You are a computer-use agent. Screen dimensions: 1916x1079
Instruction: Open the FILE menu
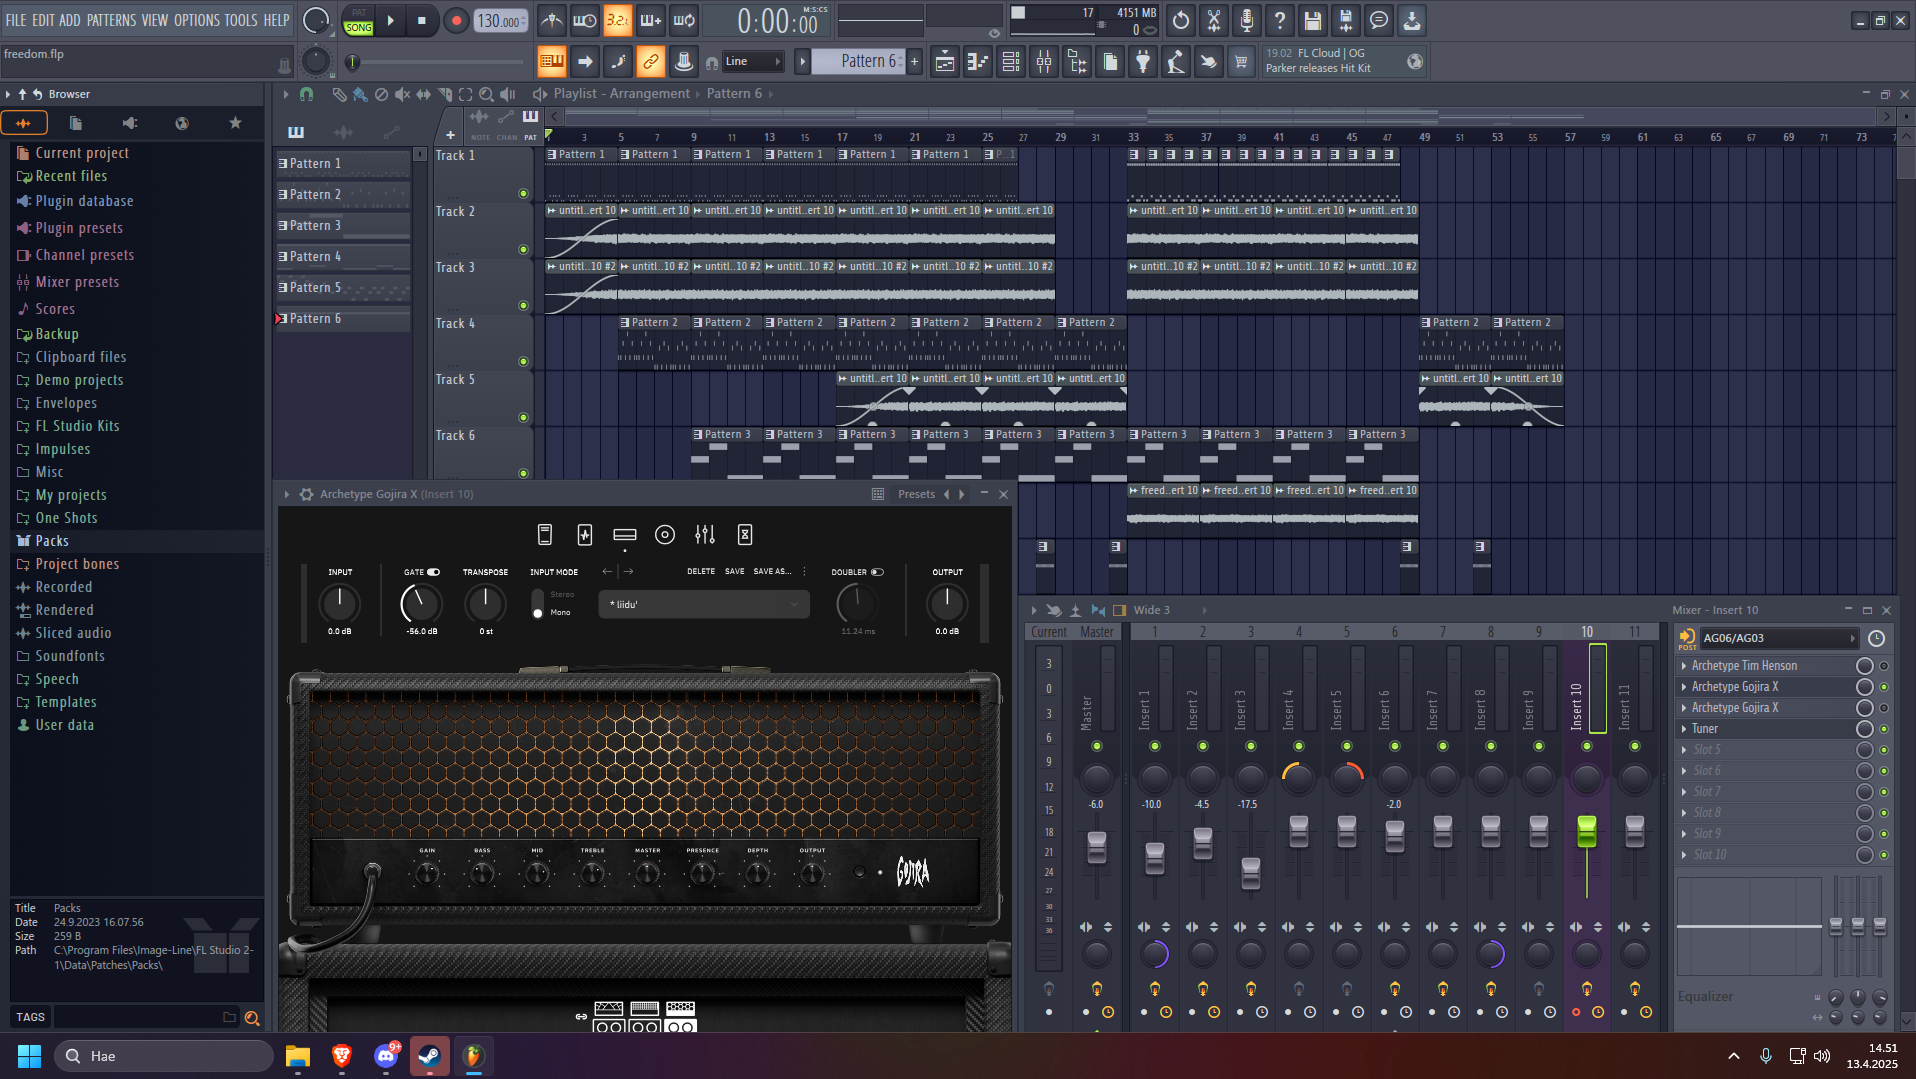pyautogui.click(x=16, y=20)
